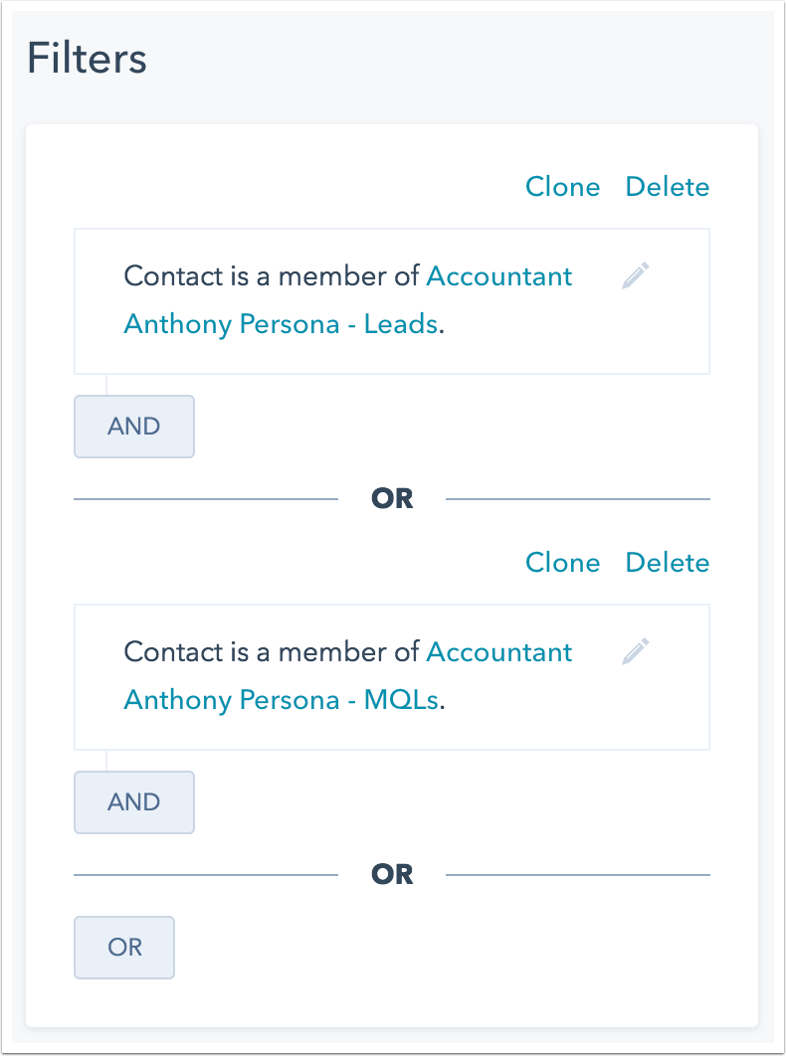This screenshot has height=1056, width=786.
Task: Delete the MQLs persona filter group
Action: (667, 563)
